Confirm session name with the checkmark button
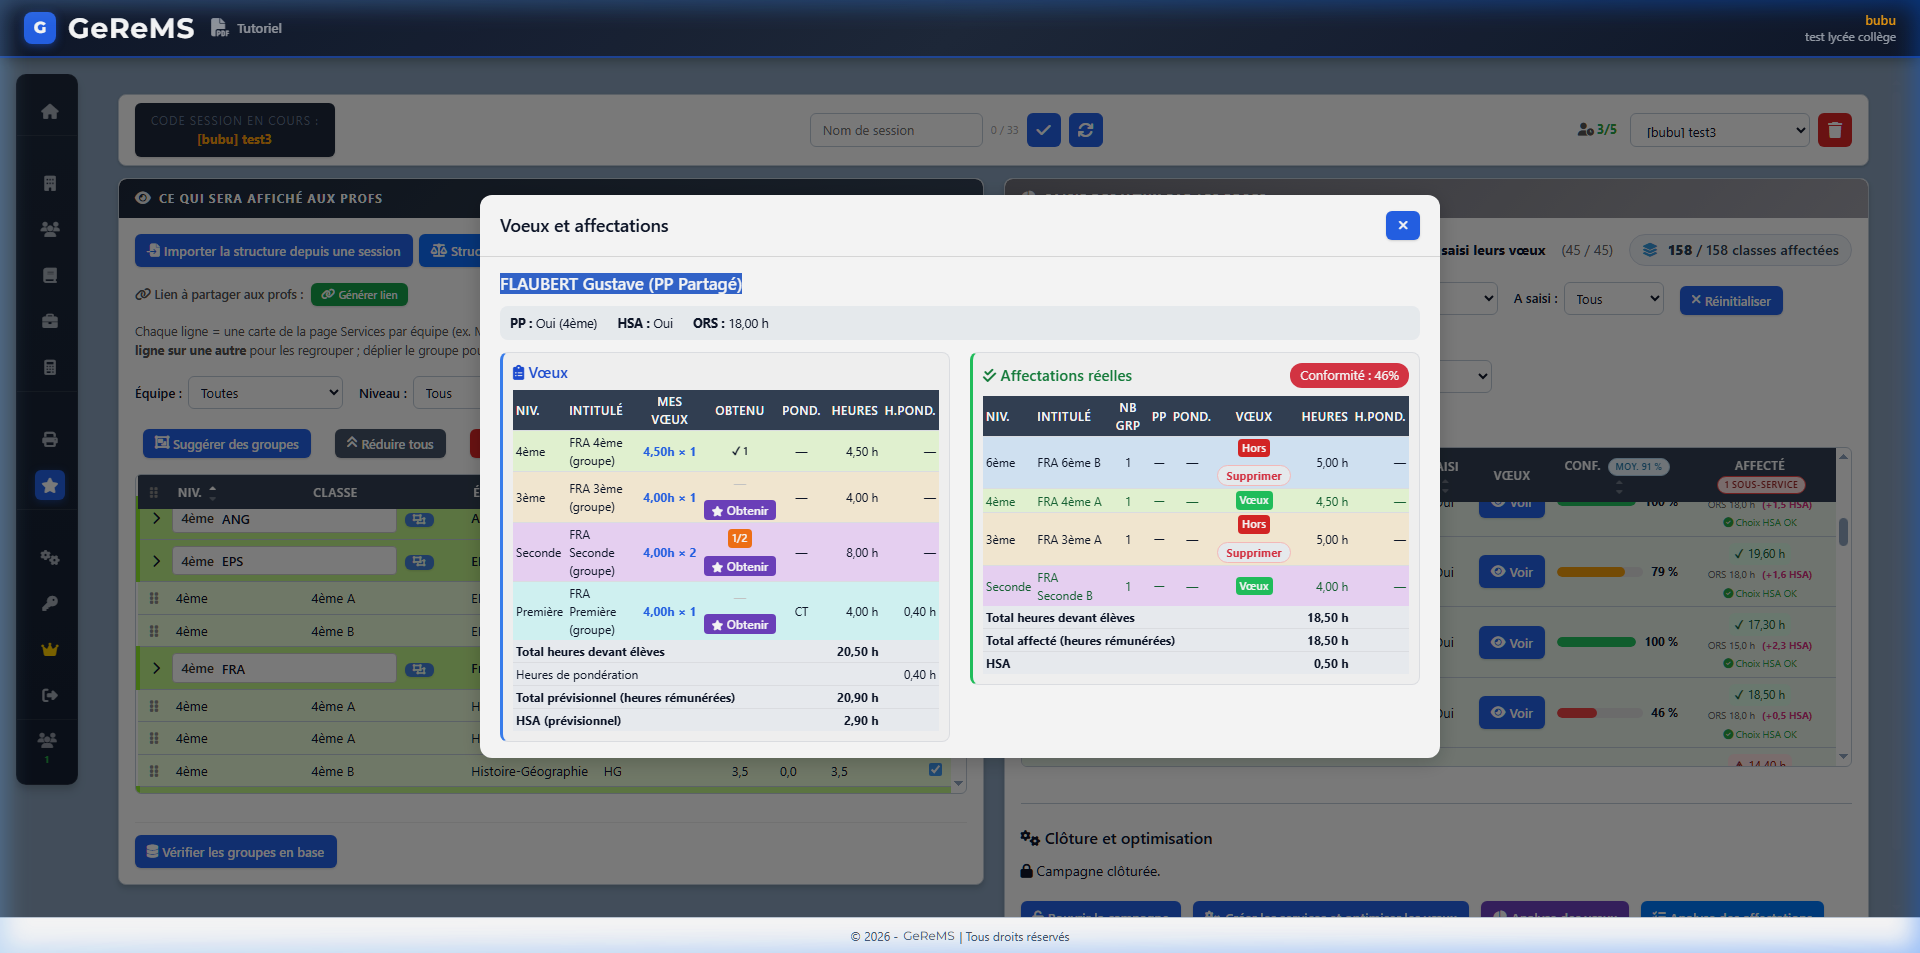The height and width of the screenshot is (953, 1920). pos(1044,130)
